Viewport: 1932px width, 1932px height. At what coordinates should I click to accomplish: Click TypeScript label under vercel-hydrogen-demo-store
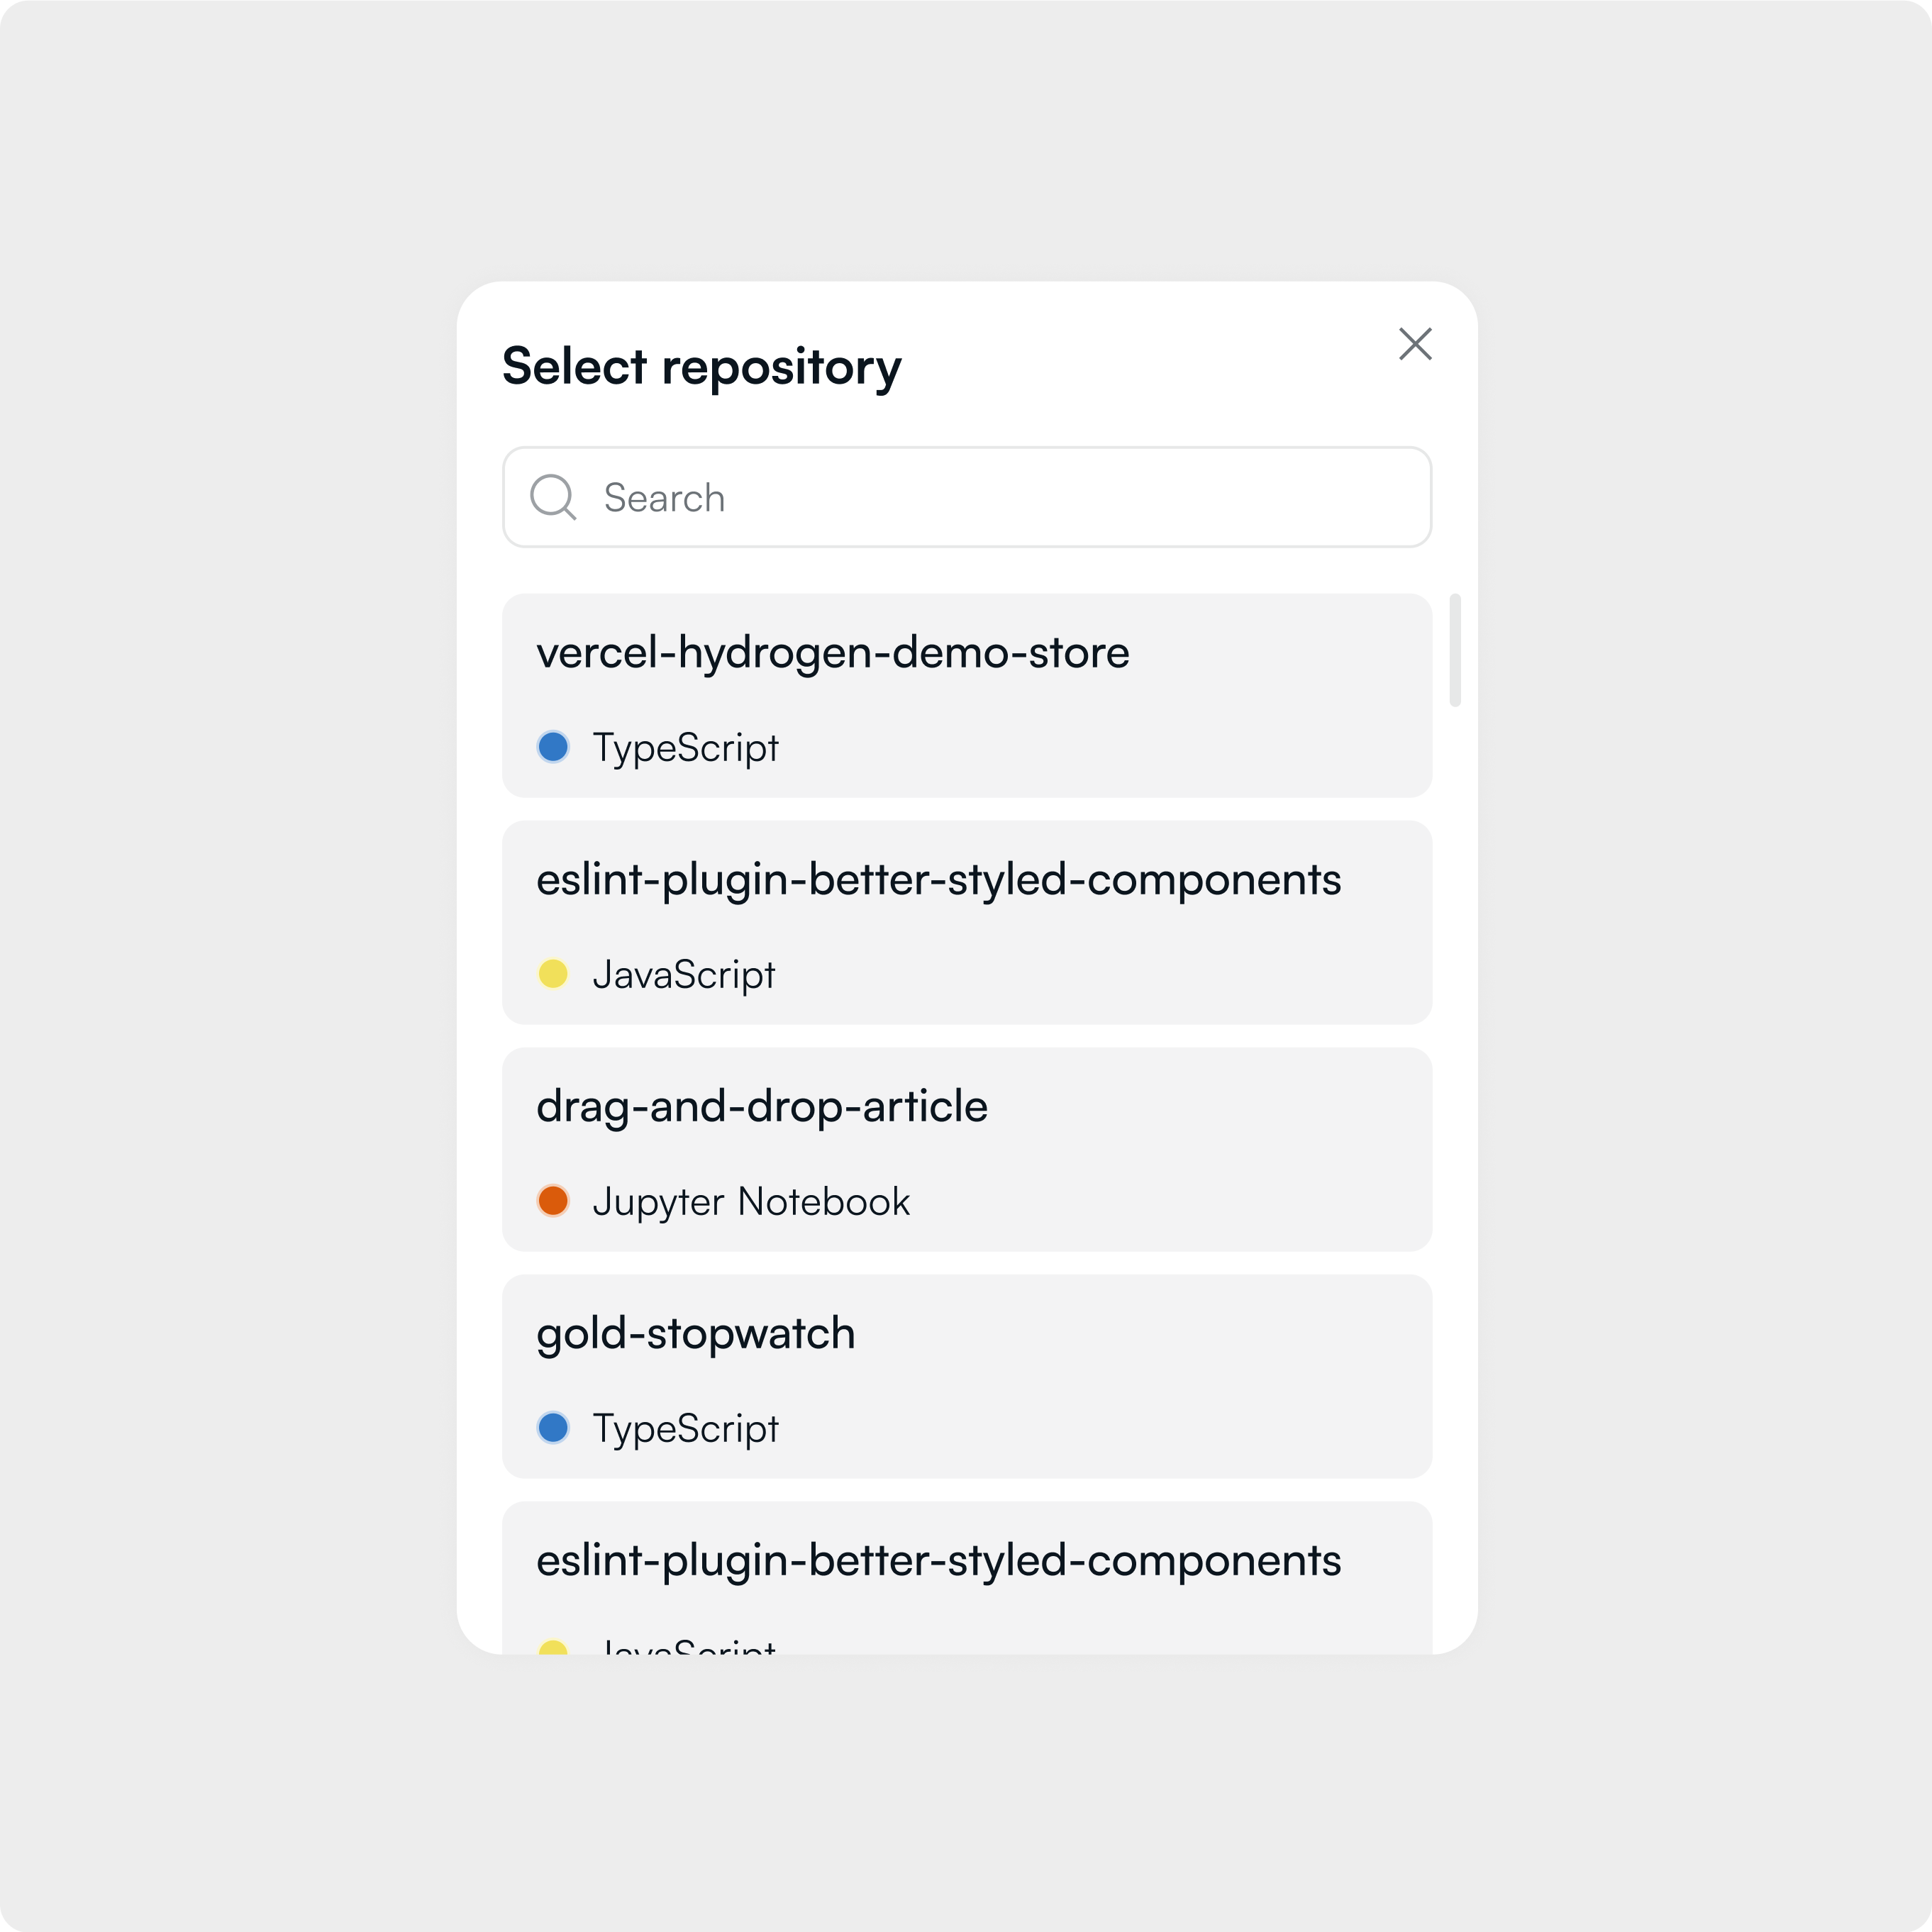click(685, 749)
